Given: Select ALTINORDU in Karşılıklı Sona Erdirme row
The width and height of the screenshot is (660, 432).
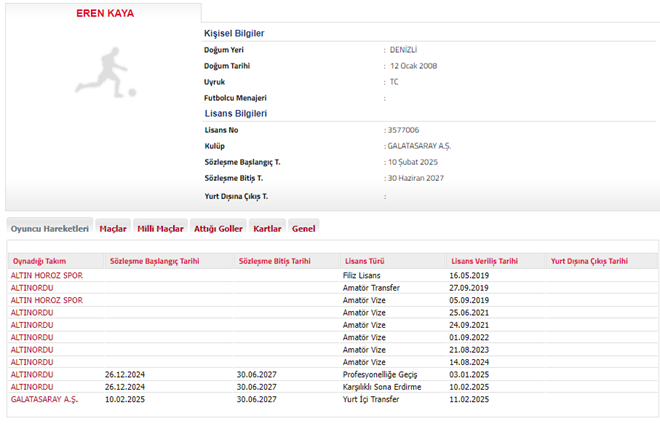Looking at the screenshot, I should click(x=31, y=386).
